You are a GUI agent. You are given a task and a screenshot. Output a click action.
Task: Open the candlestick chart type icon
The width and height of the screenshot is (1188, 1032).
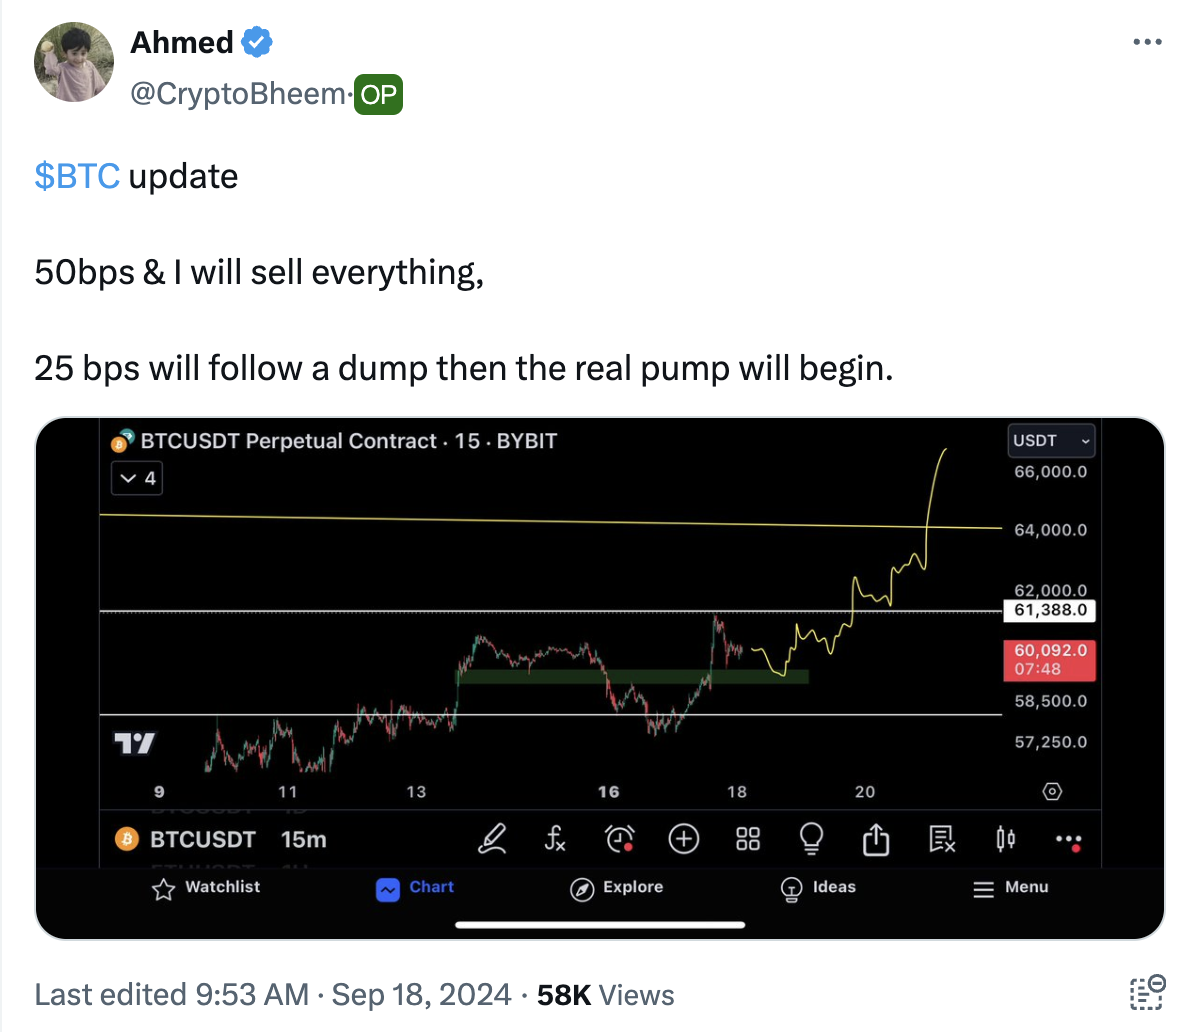tap(1006, 838)
